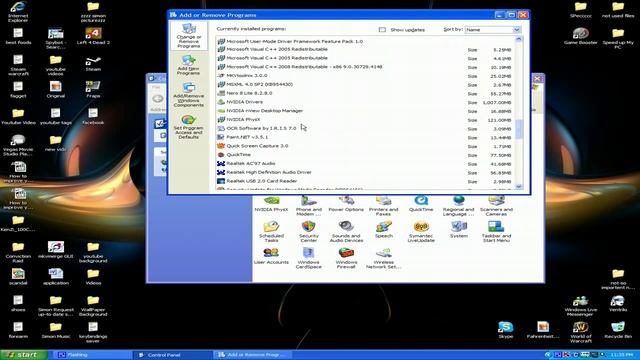Open Printers and Faxes in Control Panel

383,206
